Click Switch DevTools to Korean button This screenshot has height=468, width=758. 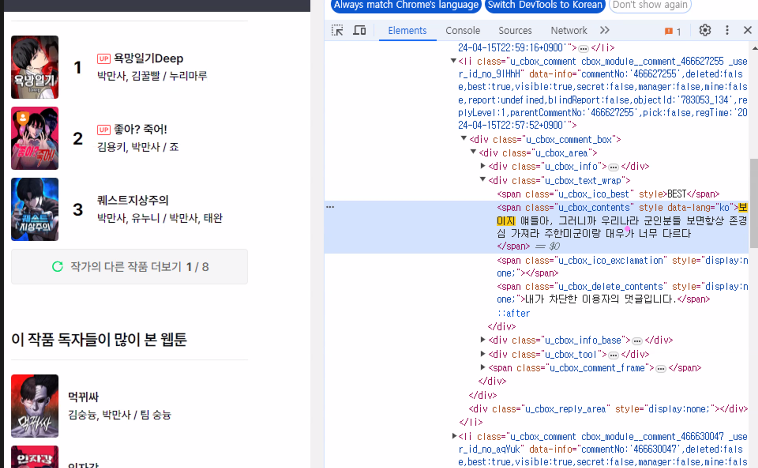tap(545, 5)
